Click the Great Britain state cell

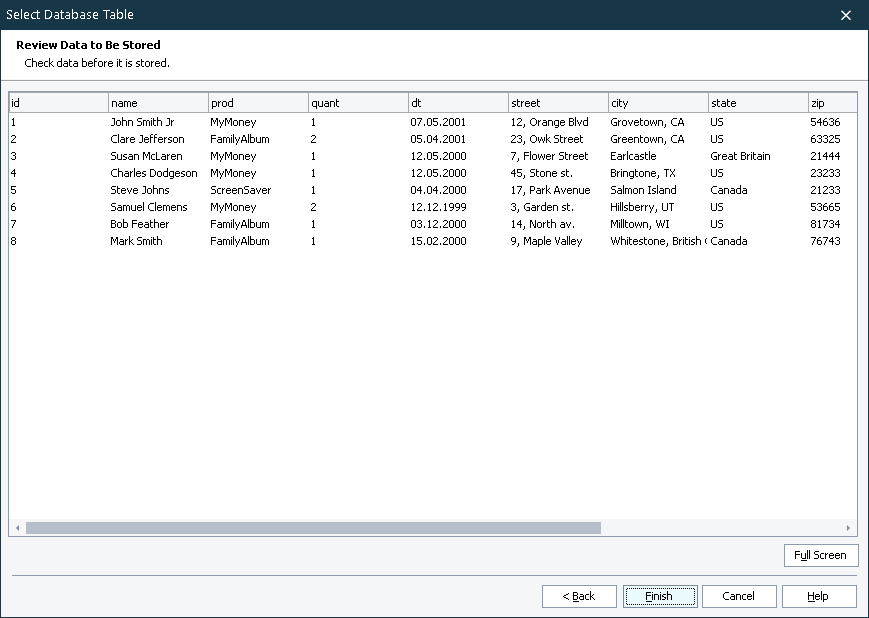tap(740, 156)
